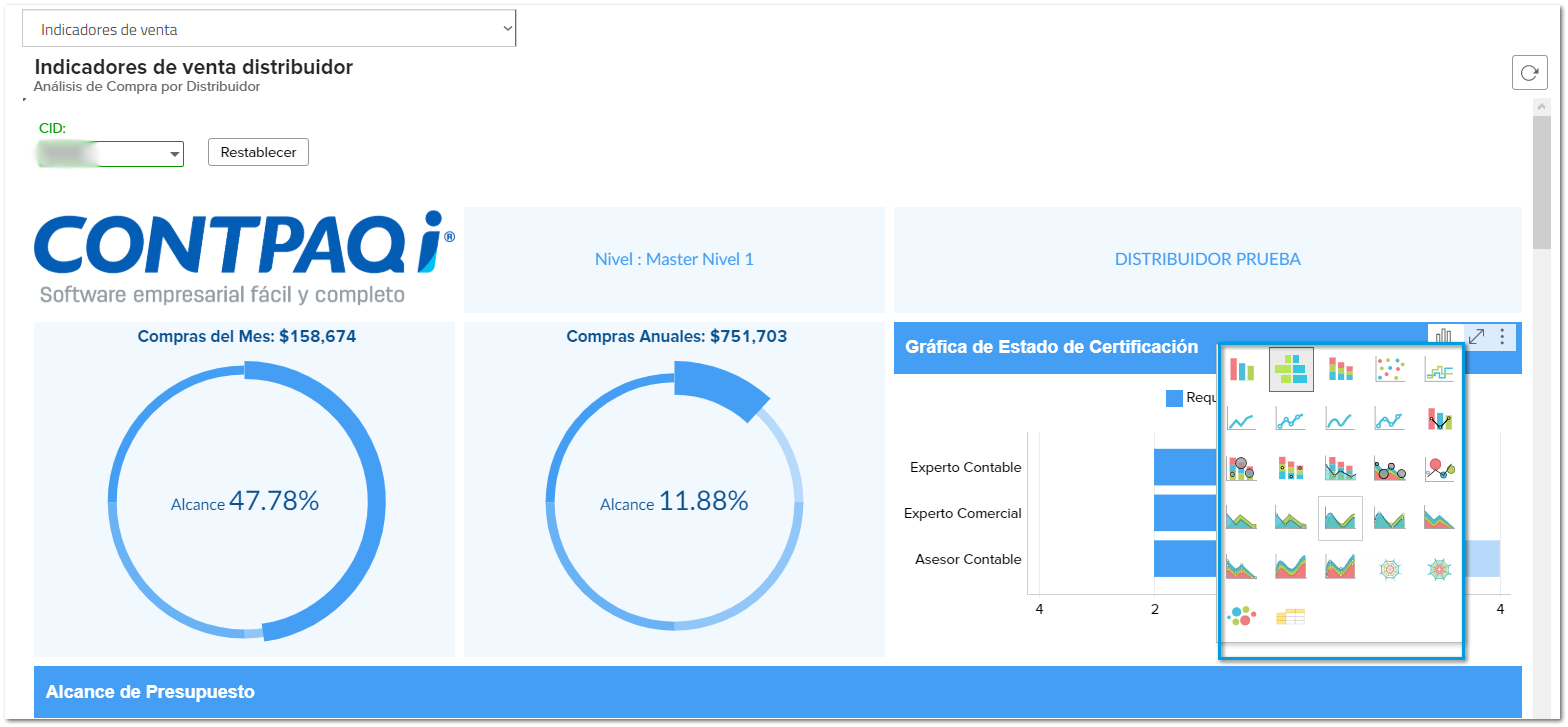Expand the certification chart to full screen
Viewport: 1568px width, 727px height.
tap(1476, 337)
